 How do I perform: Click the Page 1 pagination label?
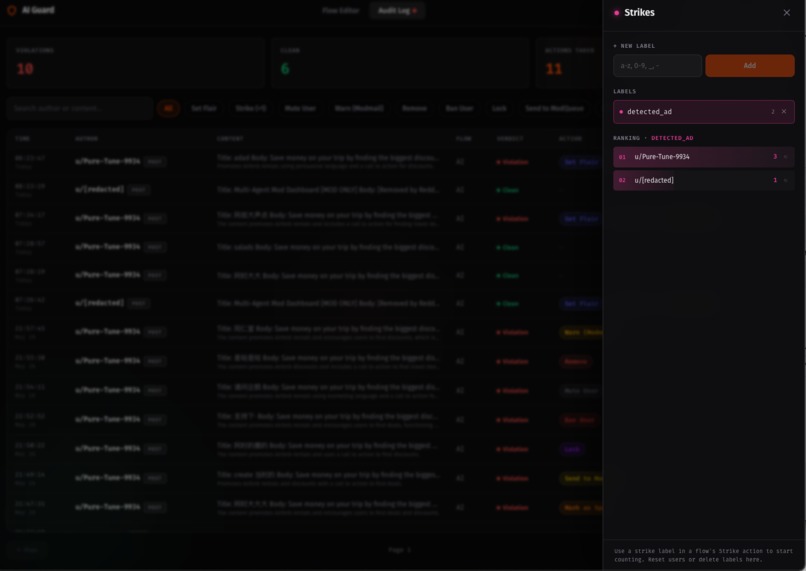(x=399, y=550)
